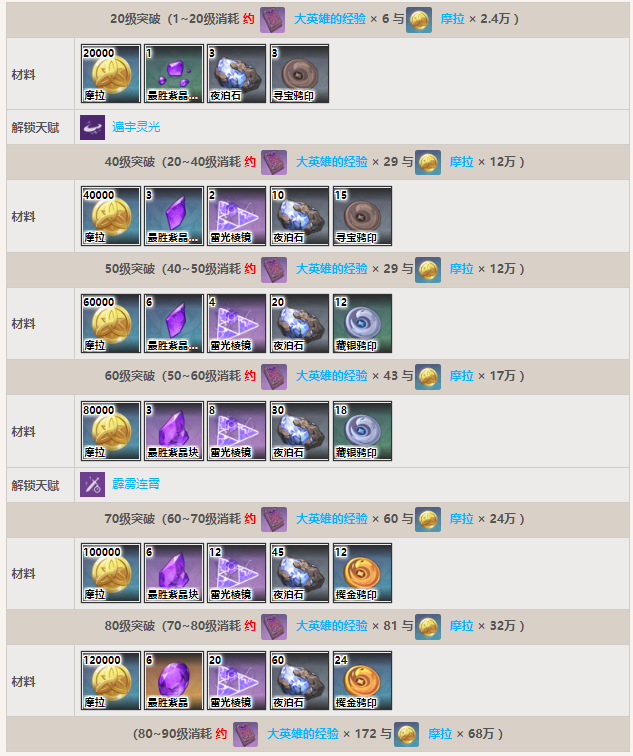Image resolution: width=633 pixels, height=756 pixels.
Task: Open the 霹雳连霄 talent link
Action: (136, 484)
